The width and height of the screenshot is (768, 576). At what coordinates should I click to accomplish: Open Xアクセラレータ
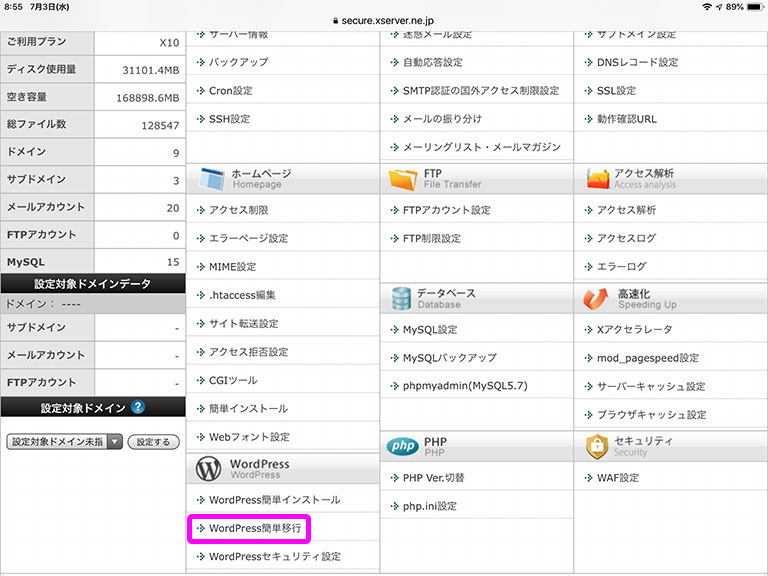[634, 330]
